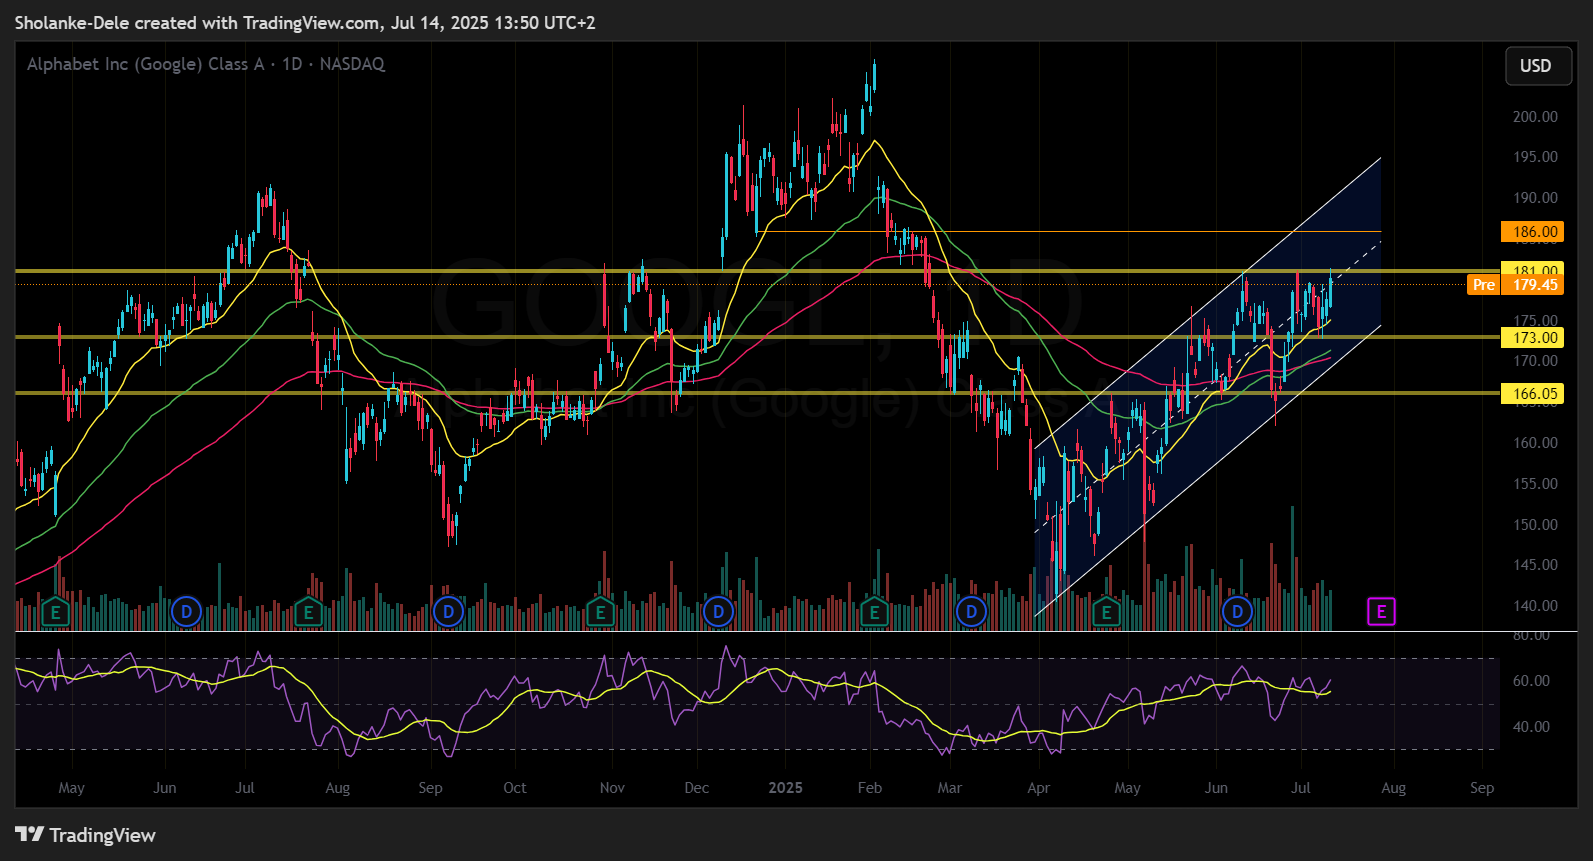The image size is (1593, 861).
Task: Click the December 2024 dividend D marker
Action: tap(718, 611)
